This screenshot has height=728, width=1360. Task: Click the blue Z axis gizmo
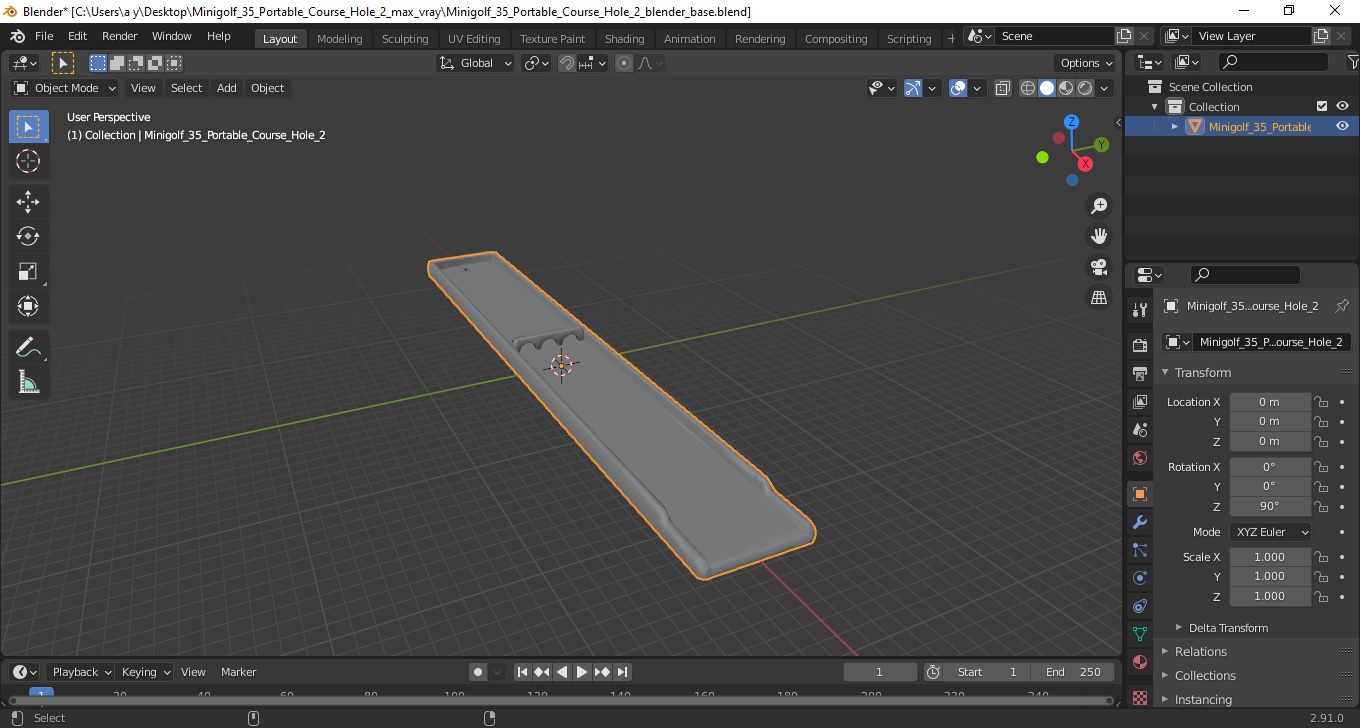[1071, 122]
